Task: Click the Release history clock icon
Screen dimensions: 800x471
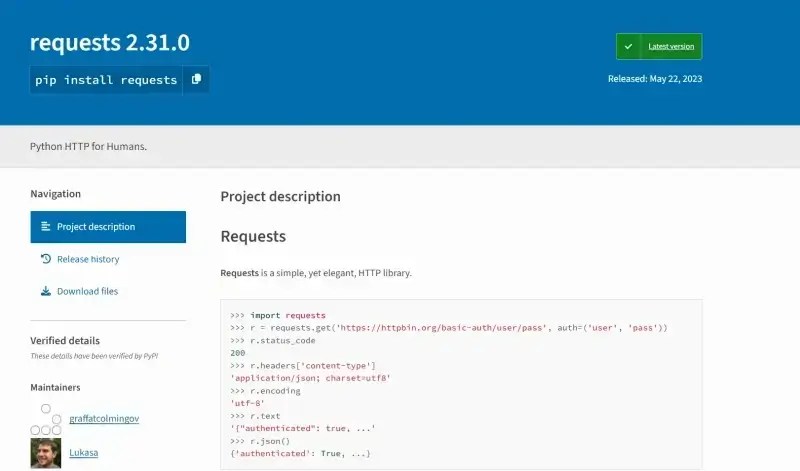Action: click(x=46, y=259)
